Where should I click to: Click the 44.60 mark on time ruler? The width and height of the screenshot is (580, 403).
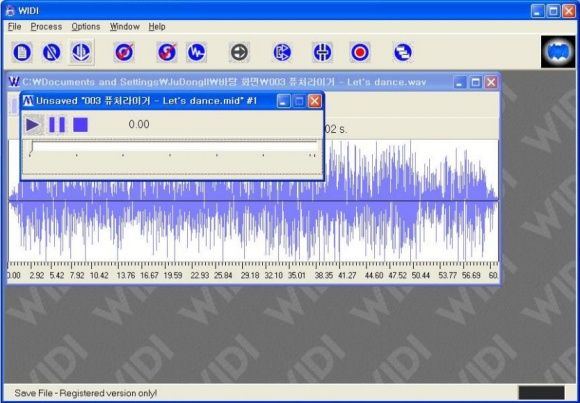click(374, 276)
